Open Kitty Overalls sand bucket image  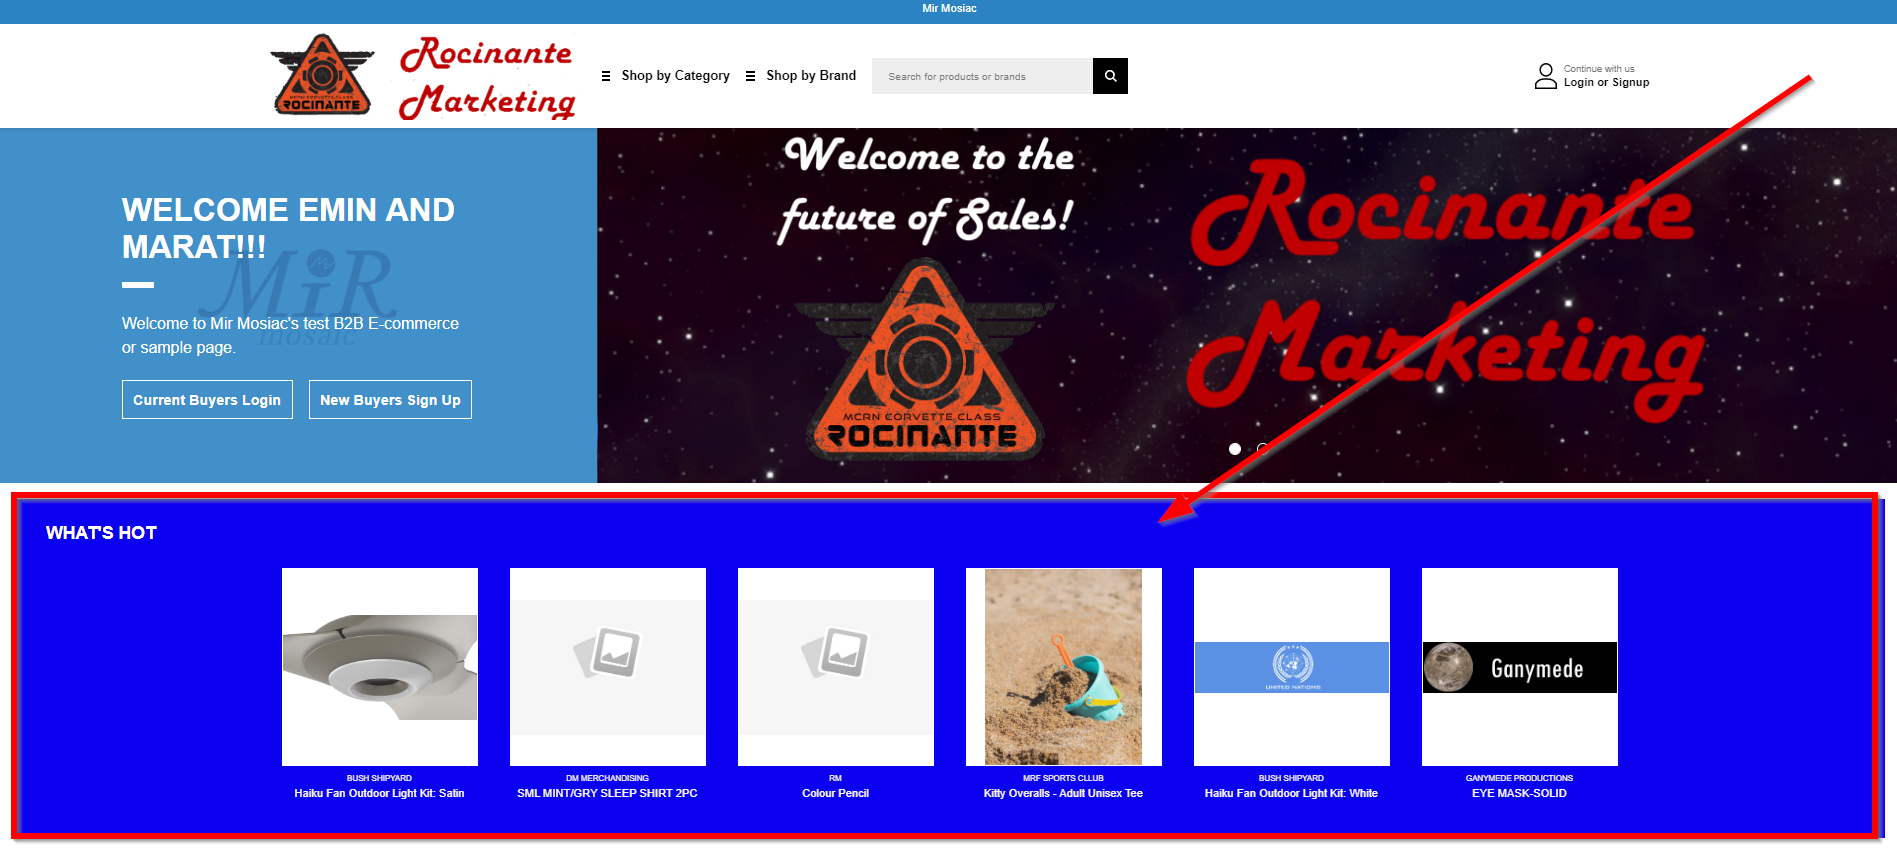click(1064, 667)
